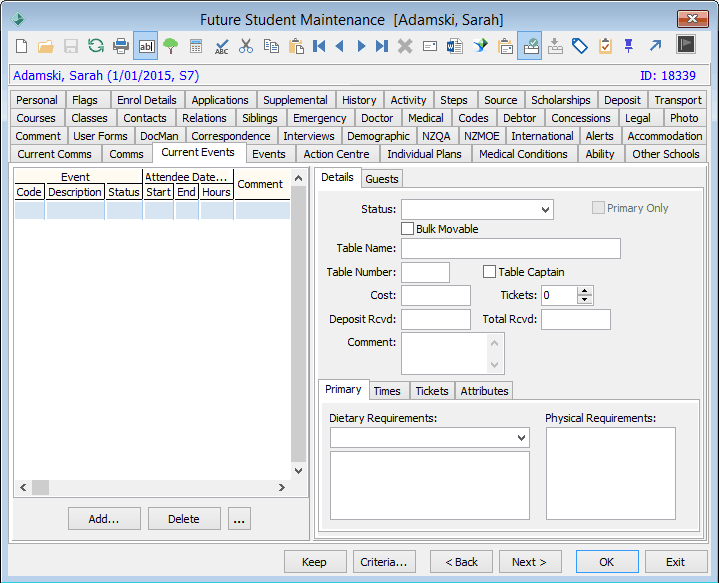
Task: Click the Cut scissors icon
Action: tap(246, 46)
